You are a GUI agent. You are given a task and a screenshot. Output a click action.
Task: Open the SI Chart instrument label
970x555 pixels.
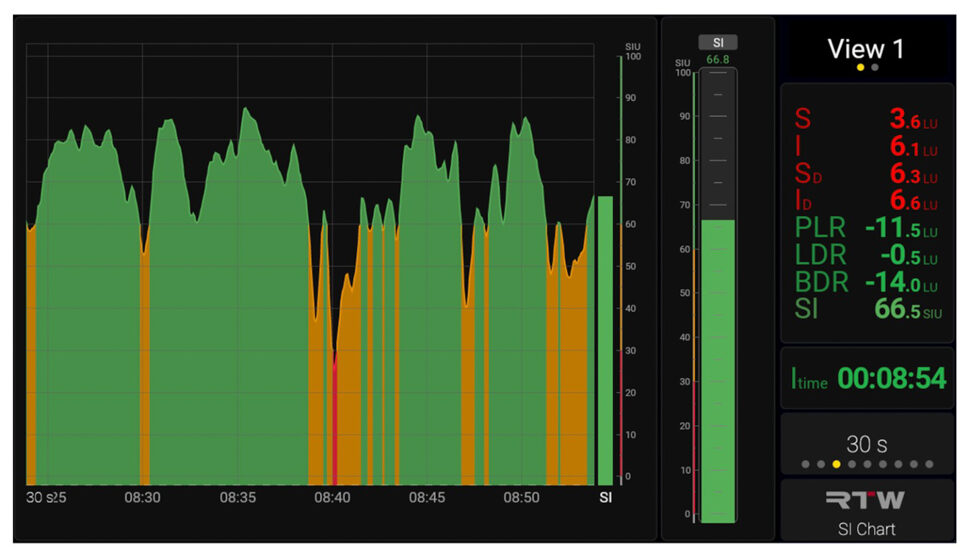(x=866, y=528)
